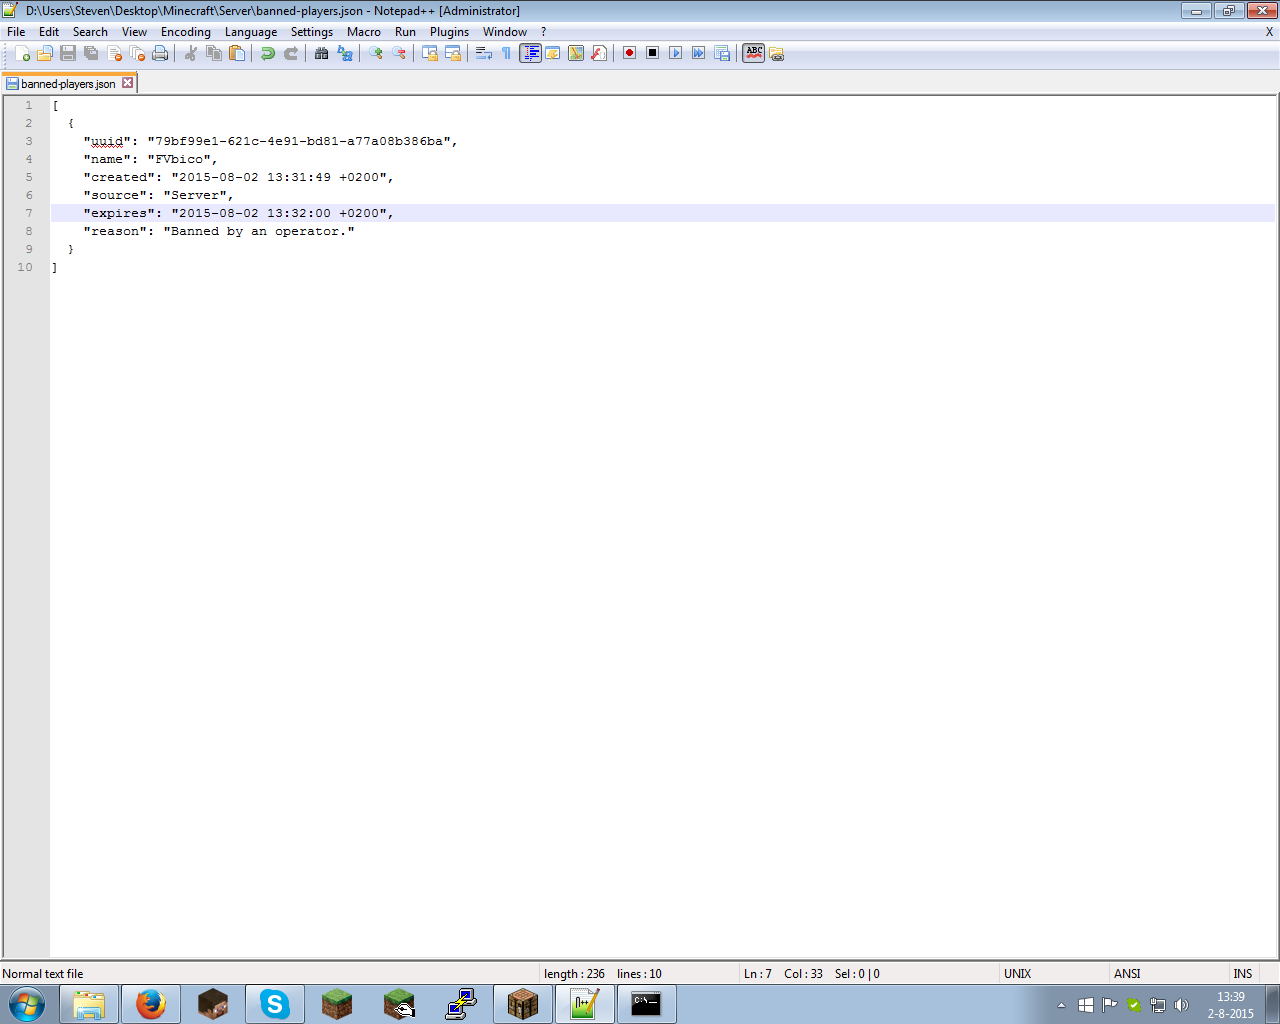Open the View menu
Screen dimensions: 1280x1024
click(134, 32)
